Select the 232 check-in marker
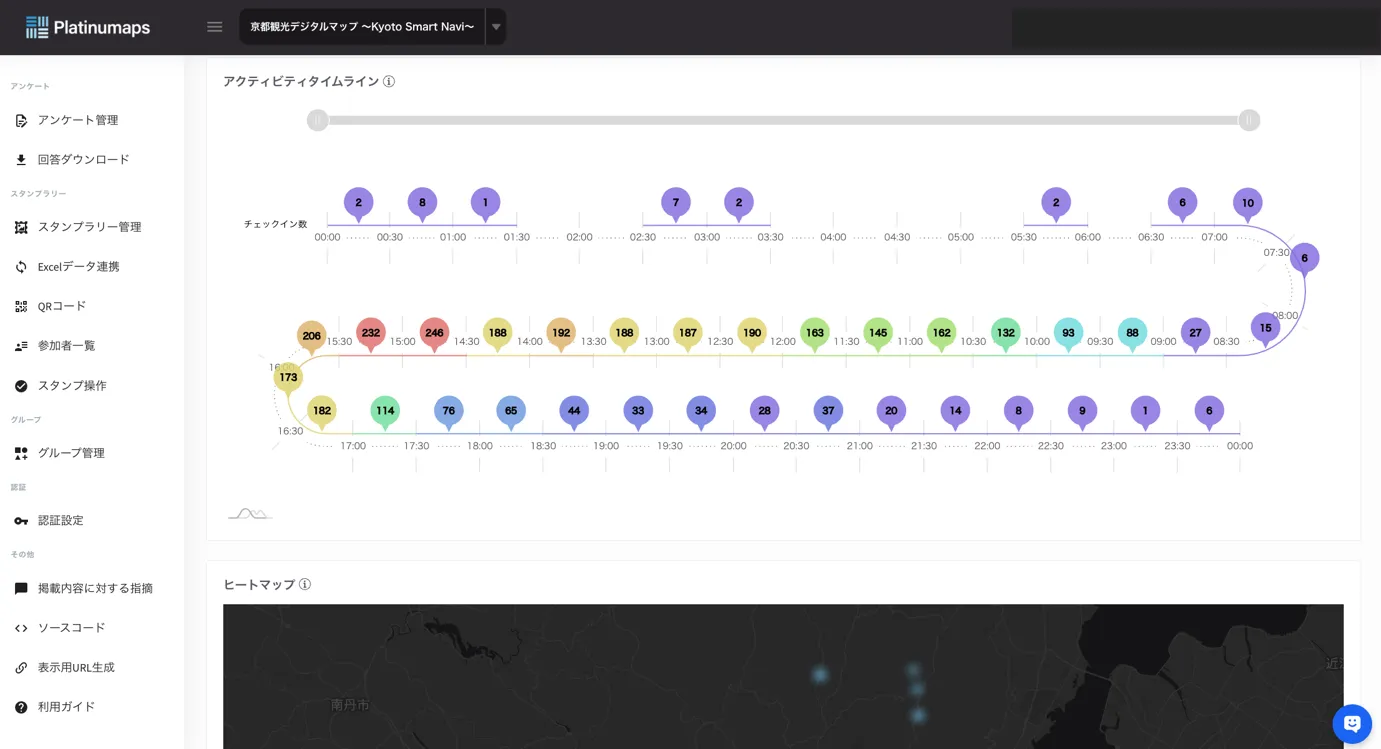Screen dimensions: 1381x749 [x=371, y=334]
